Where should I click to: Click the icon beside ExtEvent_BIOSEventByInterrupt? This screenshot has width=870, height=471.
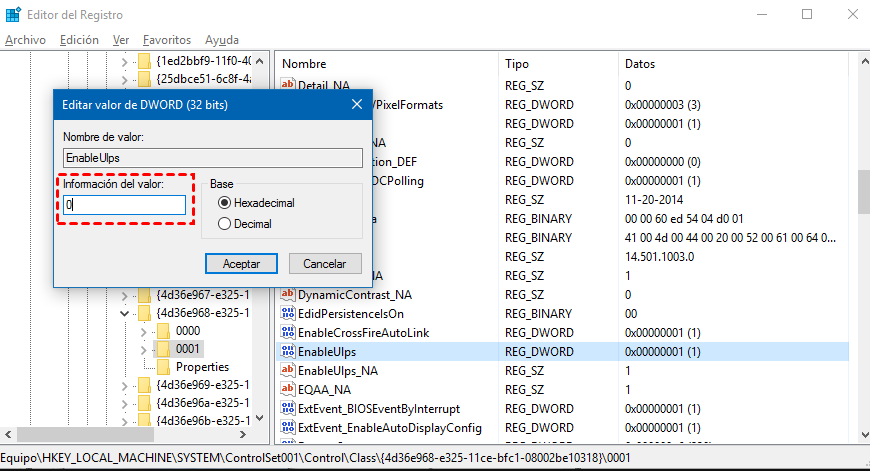pos(288,409)
